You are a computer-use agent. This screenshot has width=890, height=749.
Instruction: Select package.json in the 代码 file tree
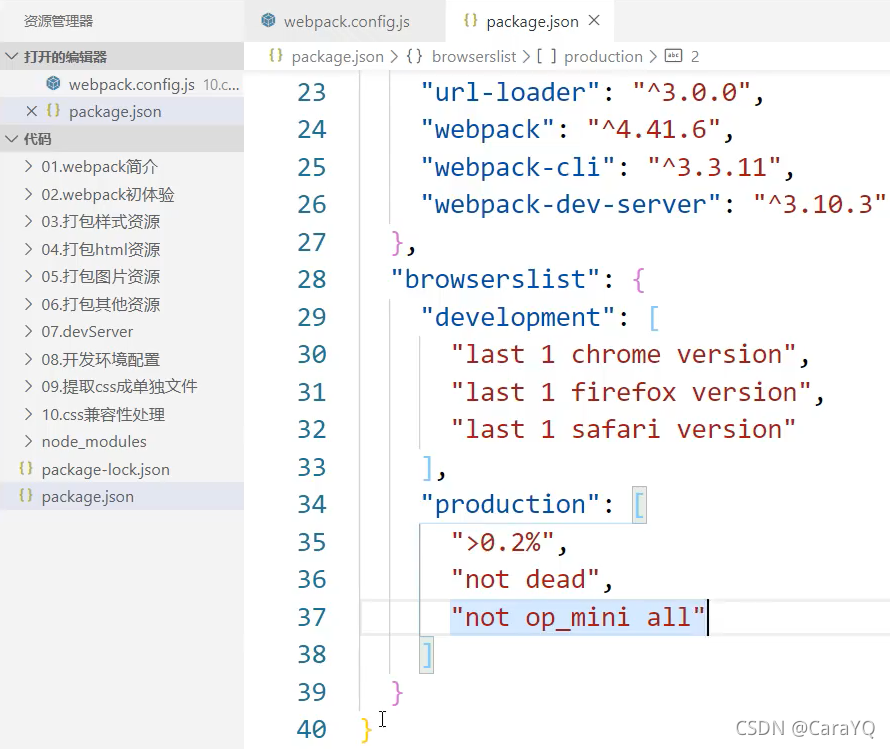click(x=122, y=497)
